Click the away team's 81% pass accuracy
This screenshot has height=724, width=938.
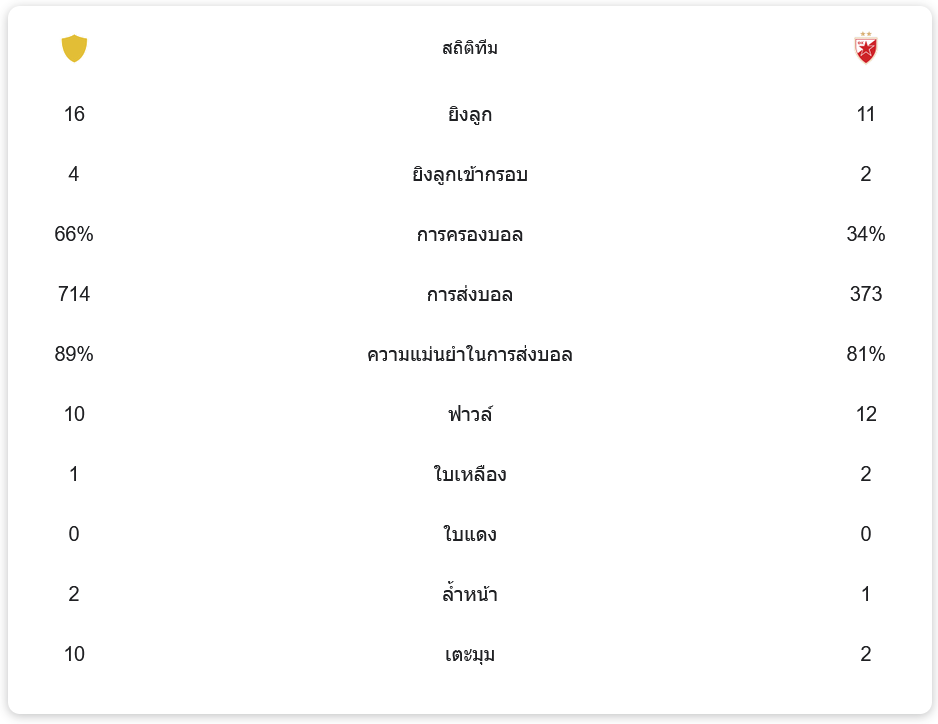click(865, 354)
